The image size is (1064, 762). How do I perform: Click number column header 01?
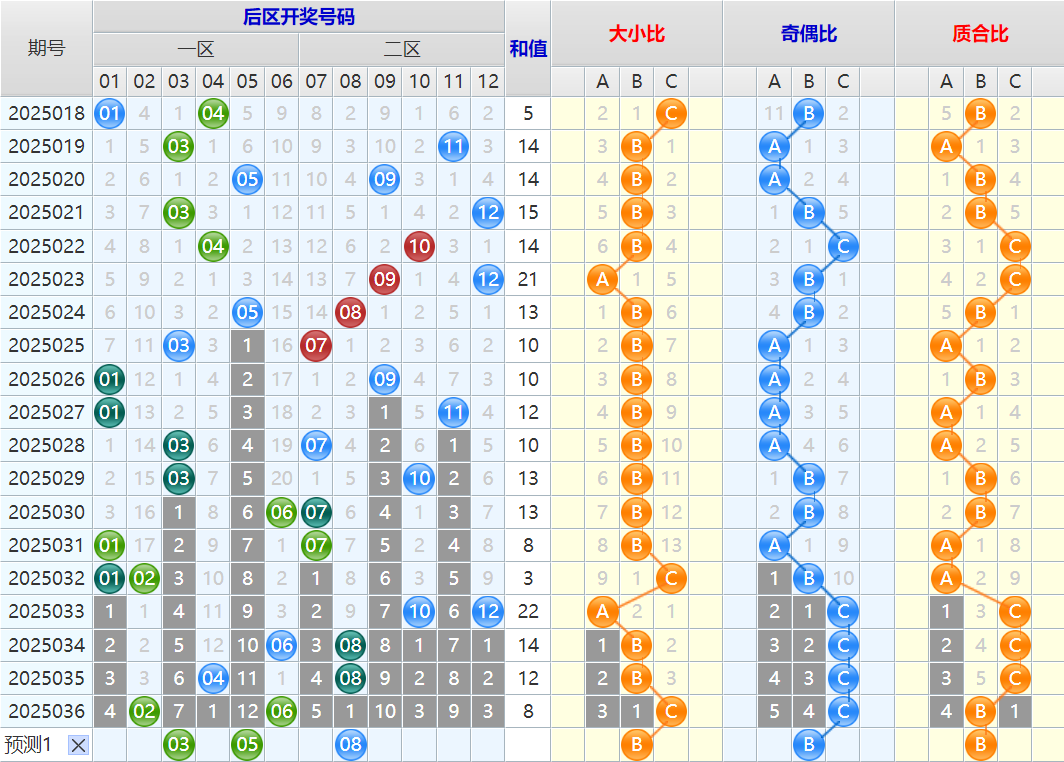click(109, 81)
